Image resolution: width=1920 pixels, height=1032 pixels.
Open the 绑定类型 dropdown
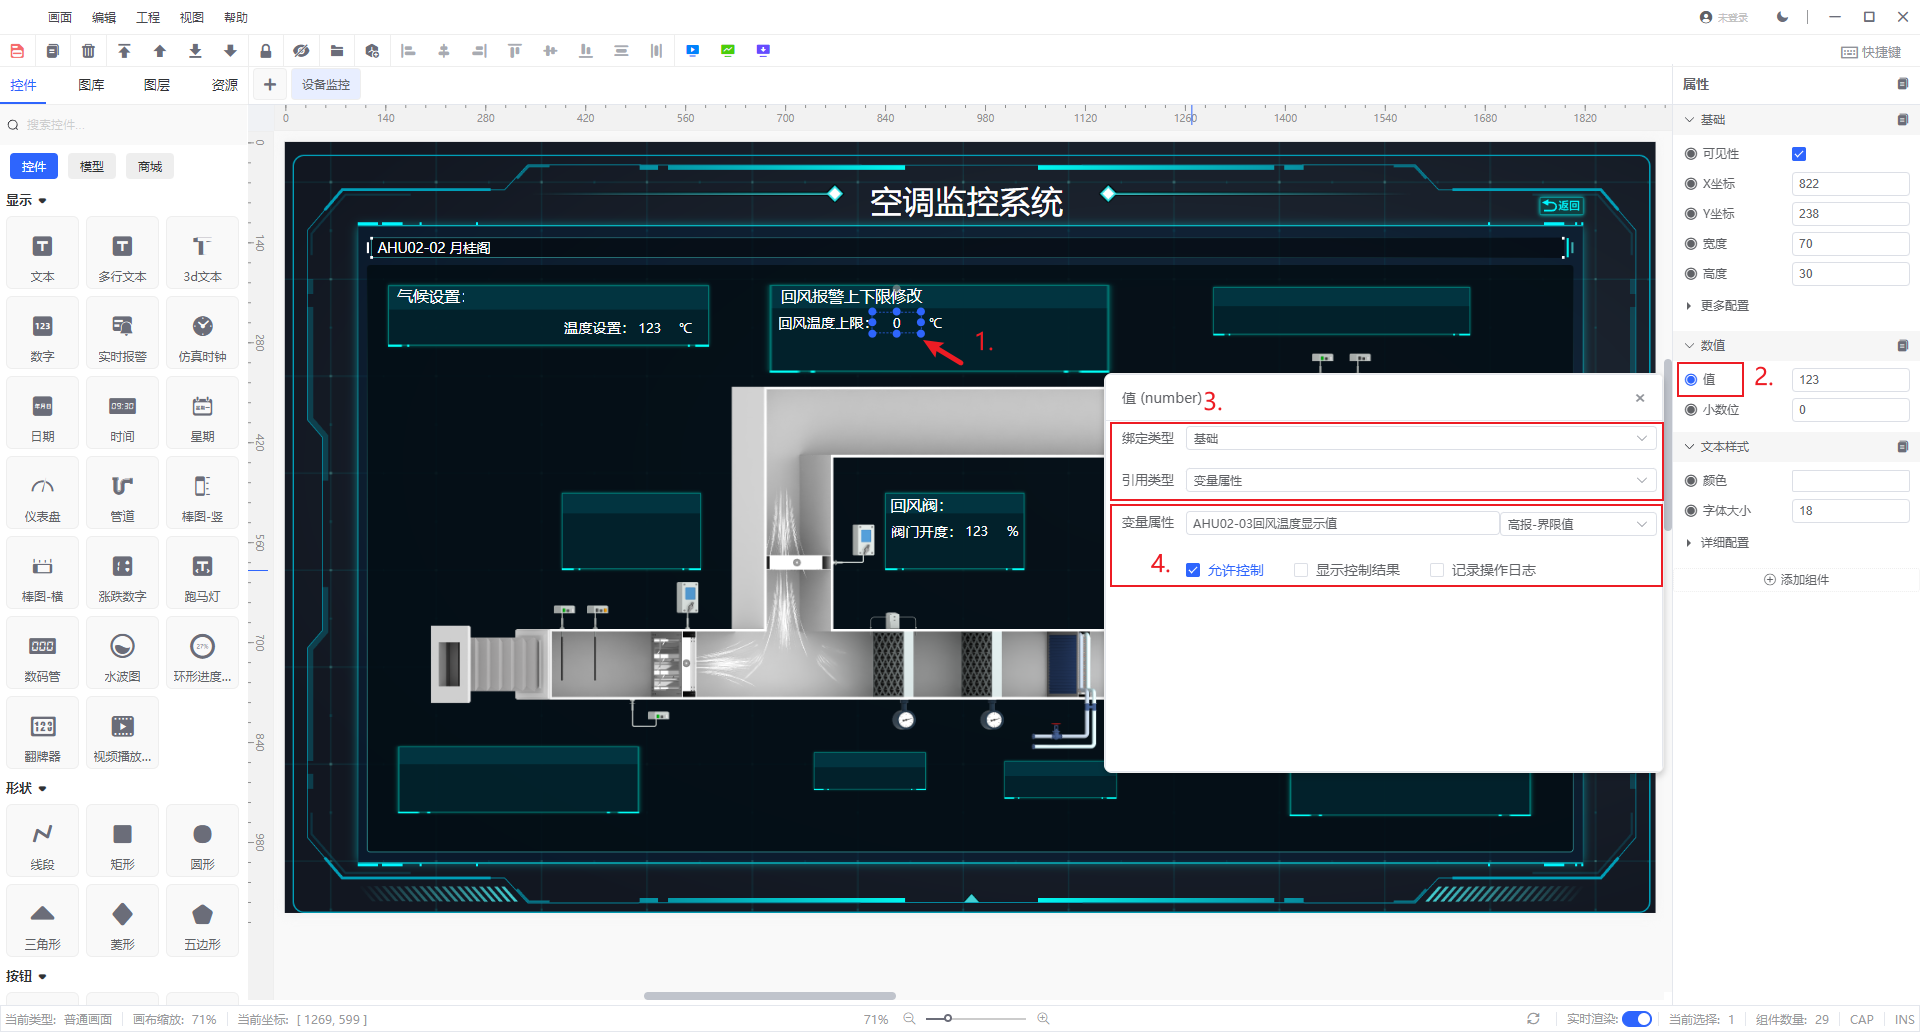pyautogui.click(x=1420, y=439)
